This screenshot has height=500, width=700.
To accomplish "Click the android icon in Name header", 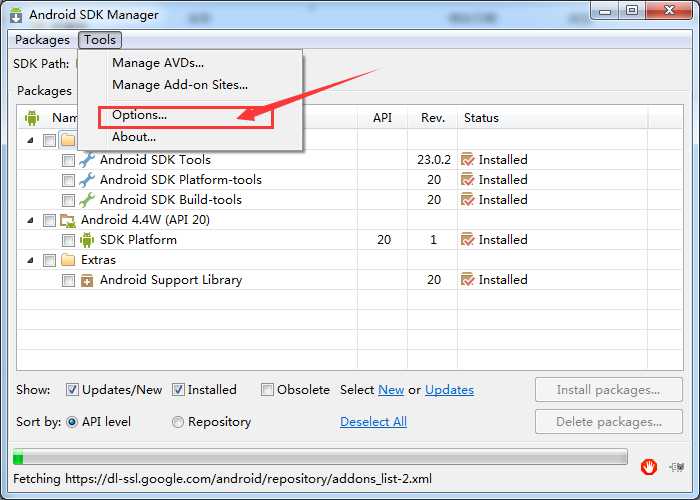I will 32,118.
